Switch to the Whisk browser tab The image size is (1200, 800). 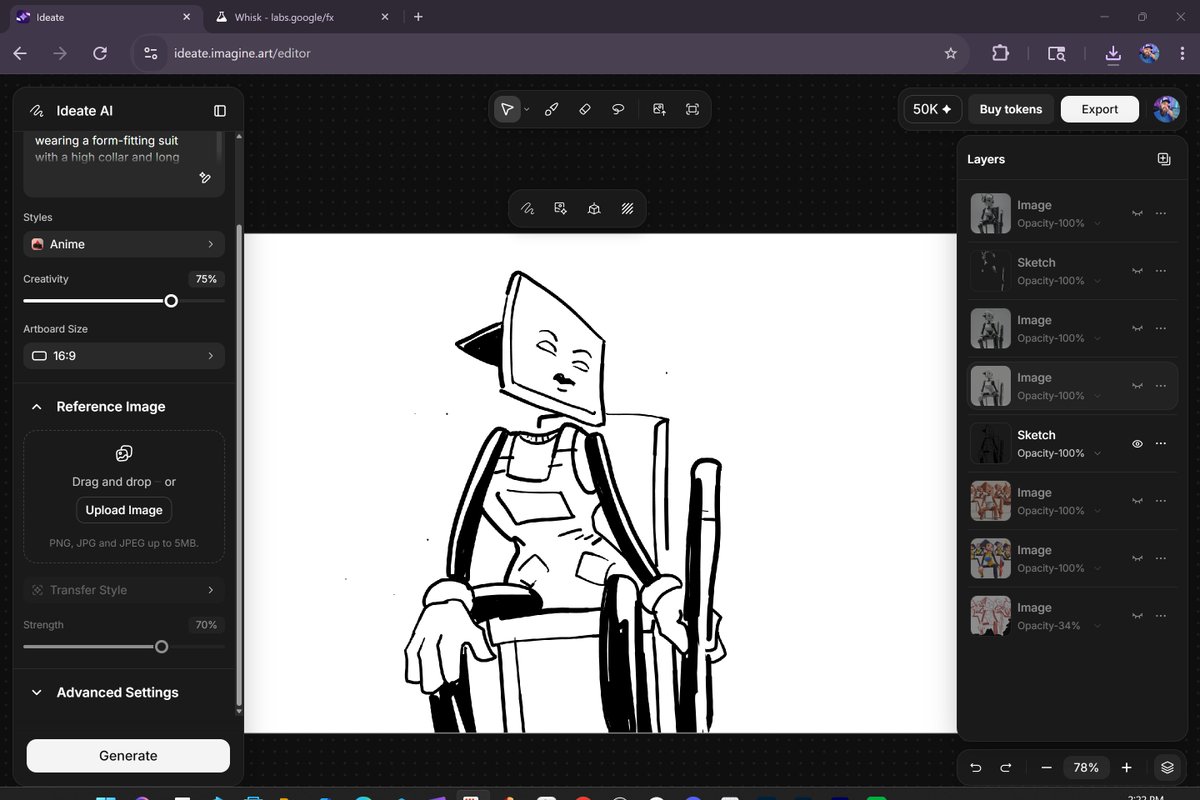[x=303, y=17]
